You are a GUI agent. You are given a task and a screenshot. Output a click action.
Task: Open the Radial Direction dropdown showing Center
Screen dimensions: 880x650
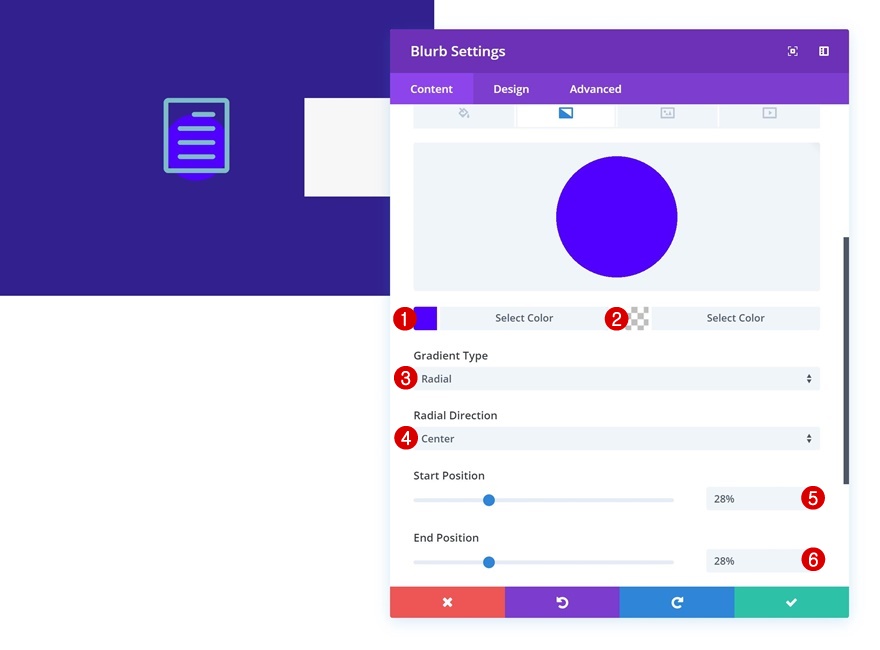click(x=616, y=438)
